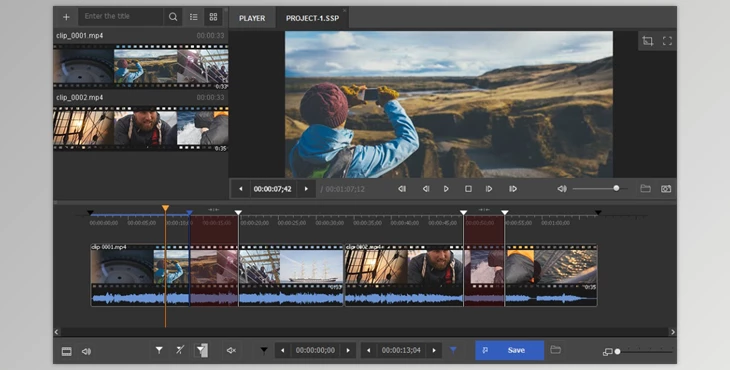Viewport: 730px width, 370px height.
Task: Click the sailing ship frame on timeline
Action: pyautogui.click(x=312, y=266)
